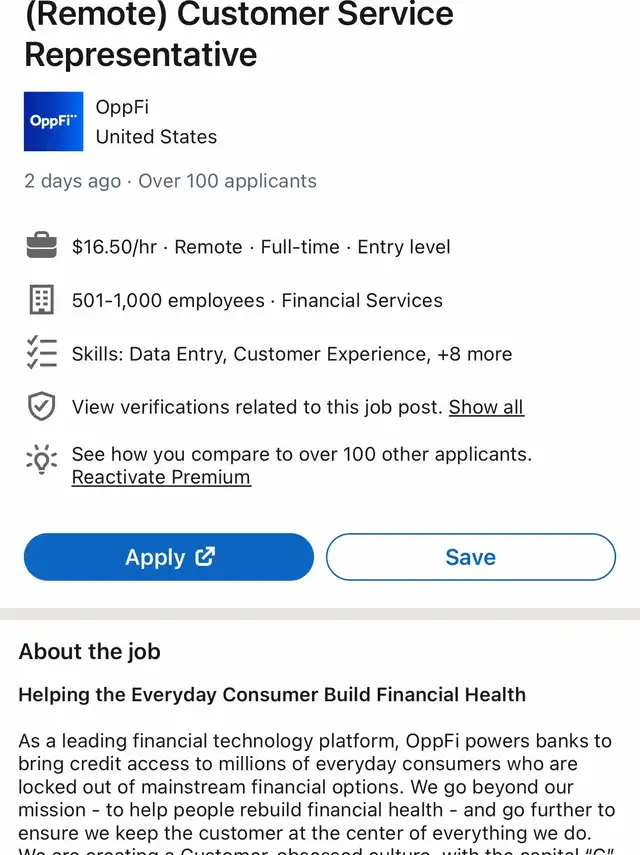This screenshot has width=640, height=855.
Task: Click '501-1,000 employees · Financial Services' line
Action: coord(257,300)
